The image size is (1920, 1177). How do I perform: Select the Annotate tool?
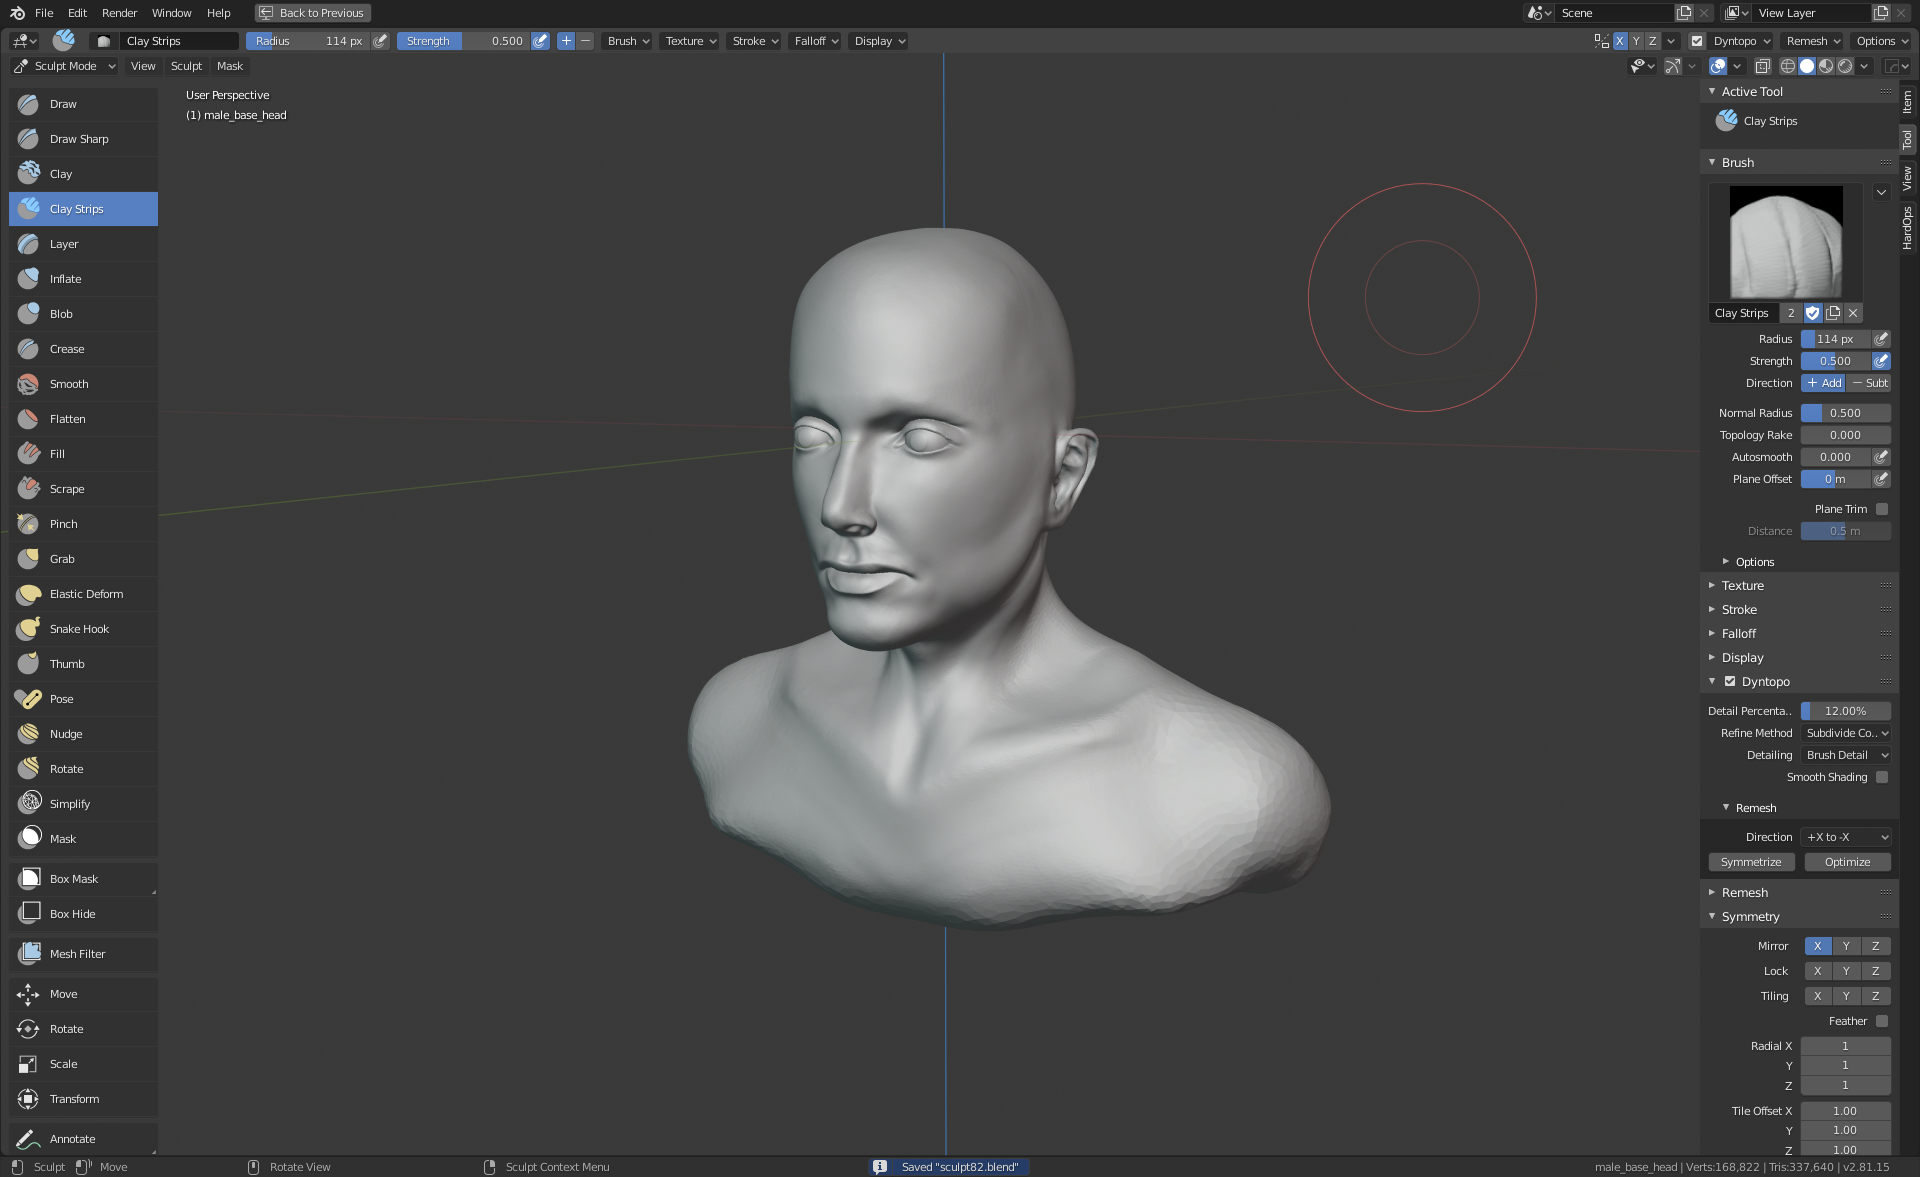pos(72,1139)
